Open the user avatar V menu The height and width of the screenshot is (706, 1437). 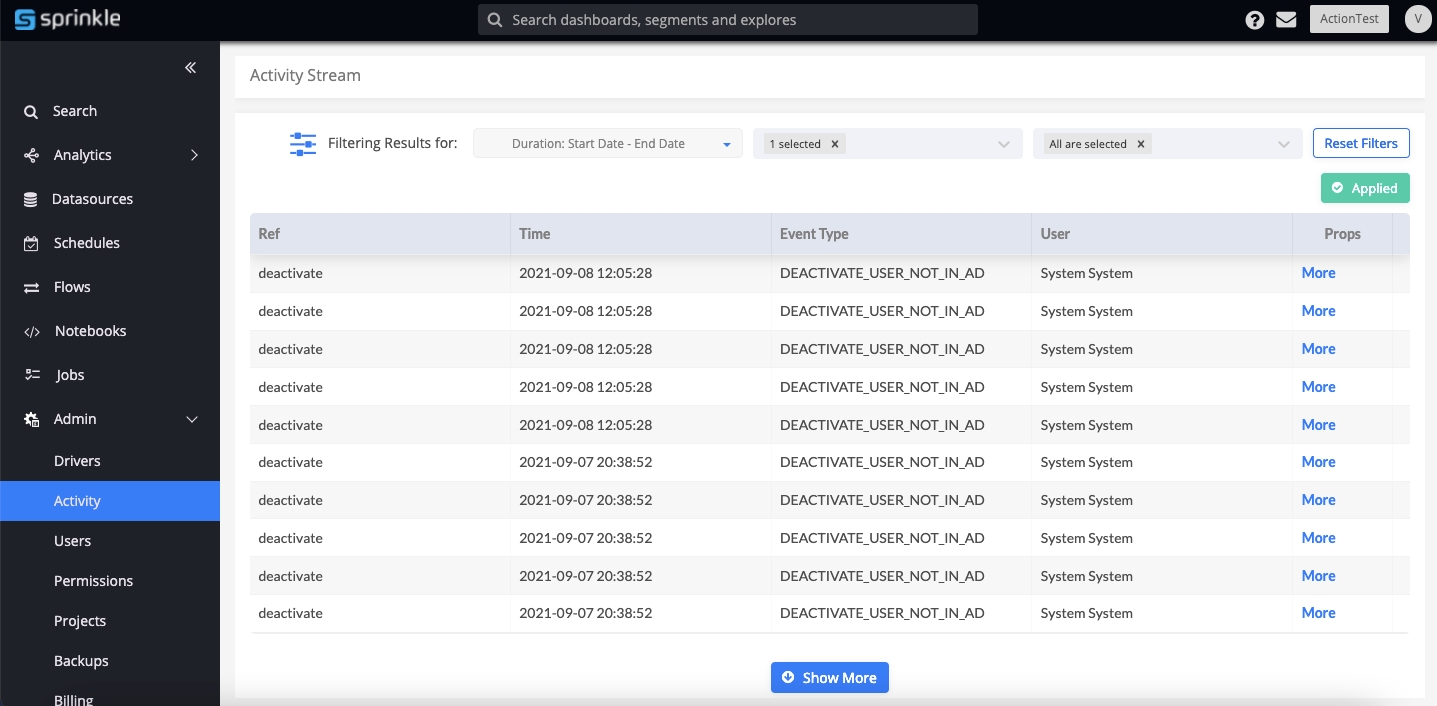click(1418, 19)
